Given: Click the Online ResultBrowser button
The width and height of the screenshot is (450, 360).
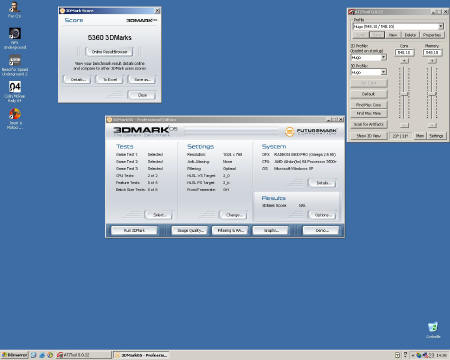Looking at the screenshot, I should click(109, 52).
